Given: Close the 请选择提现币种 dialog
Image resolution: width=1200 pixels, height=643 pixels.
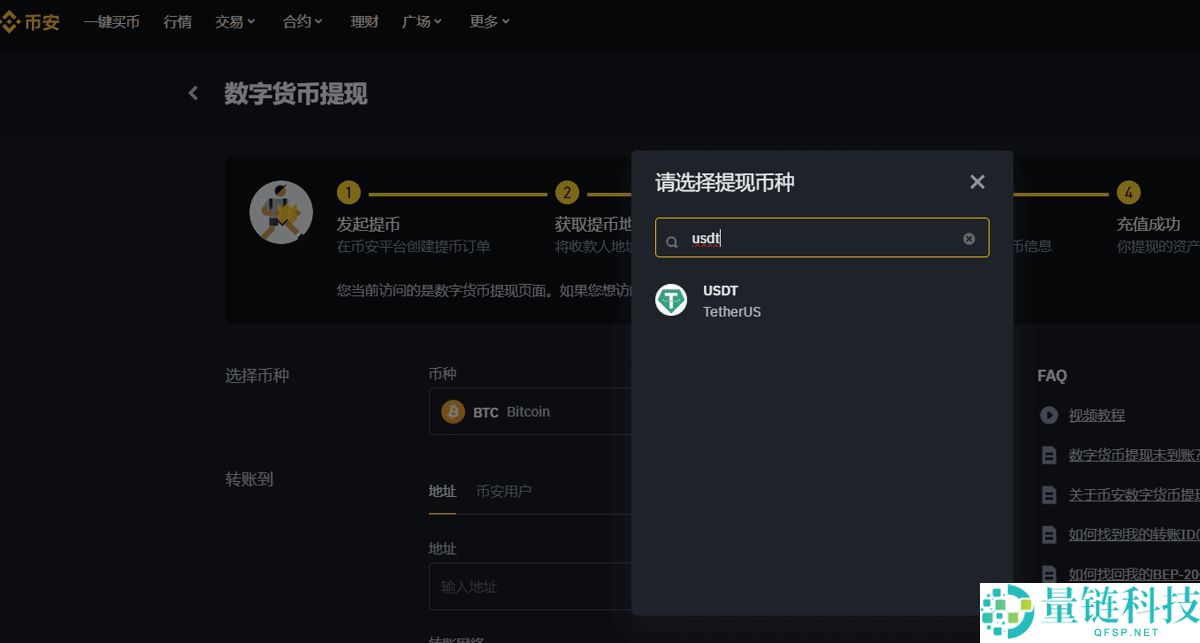Looking at the screenshot, I should coord(976,181).
